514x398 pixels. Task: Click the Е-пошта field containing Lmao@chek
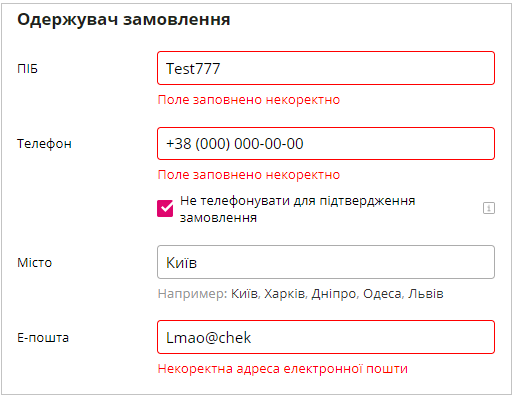(326, 337)
